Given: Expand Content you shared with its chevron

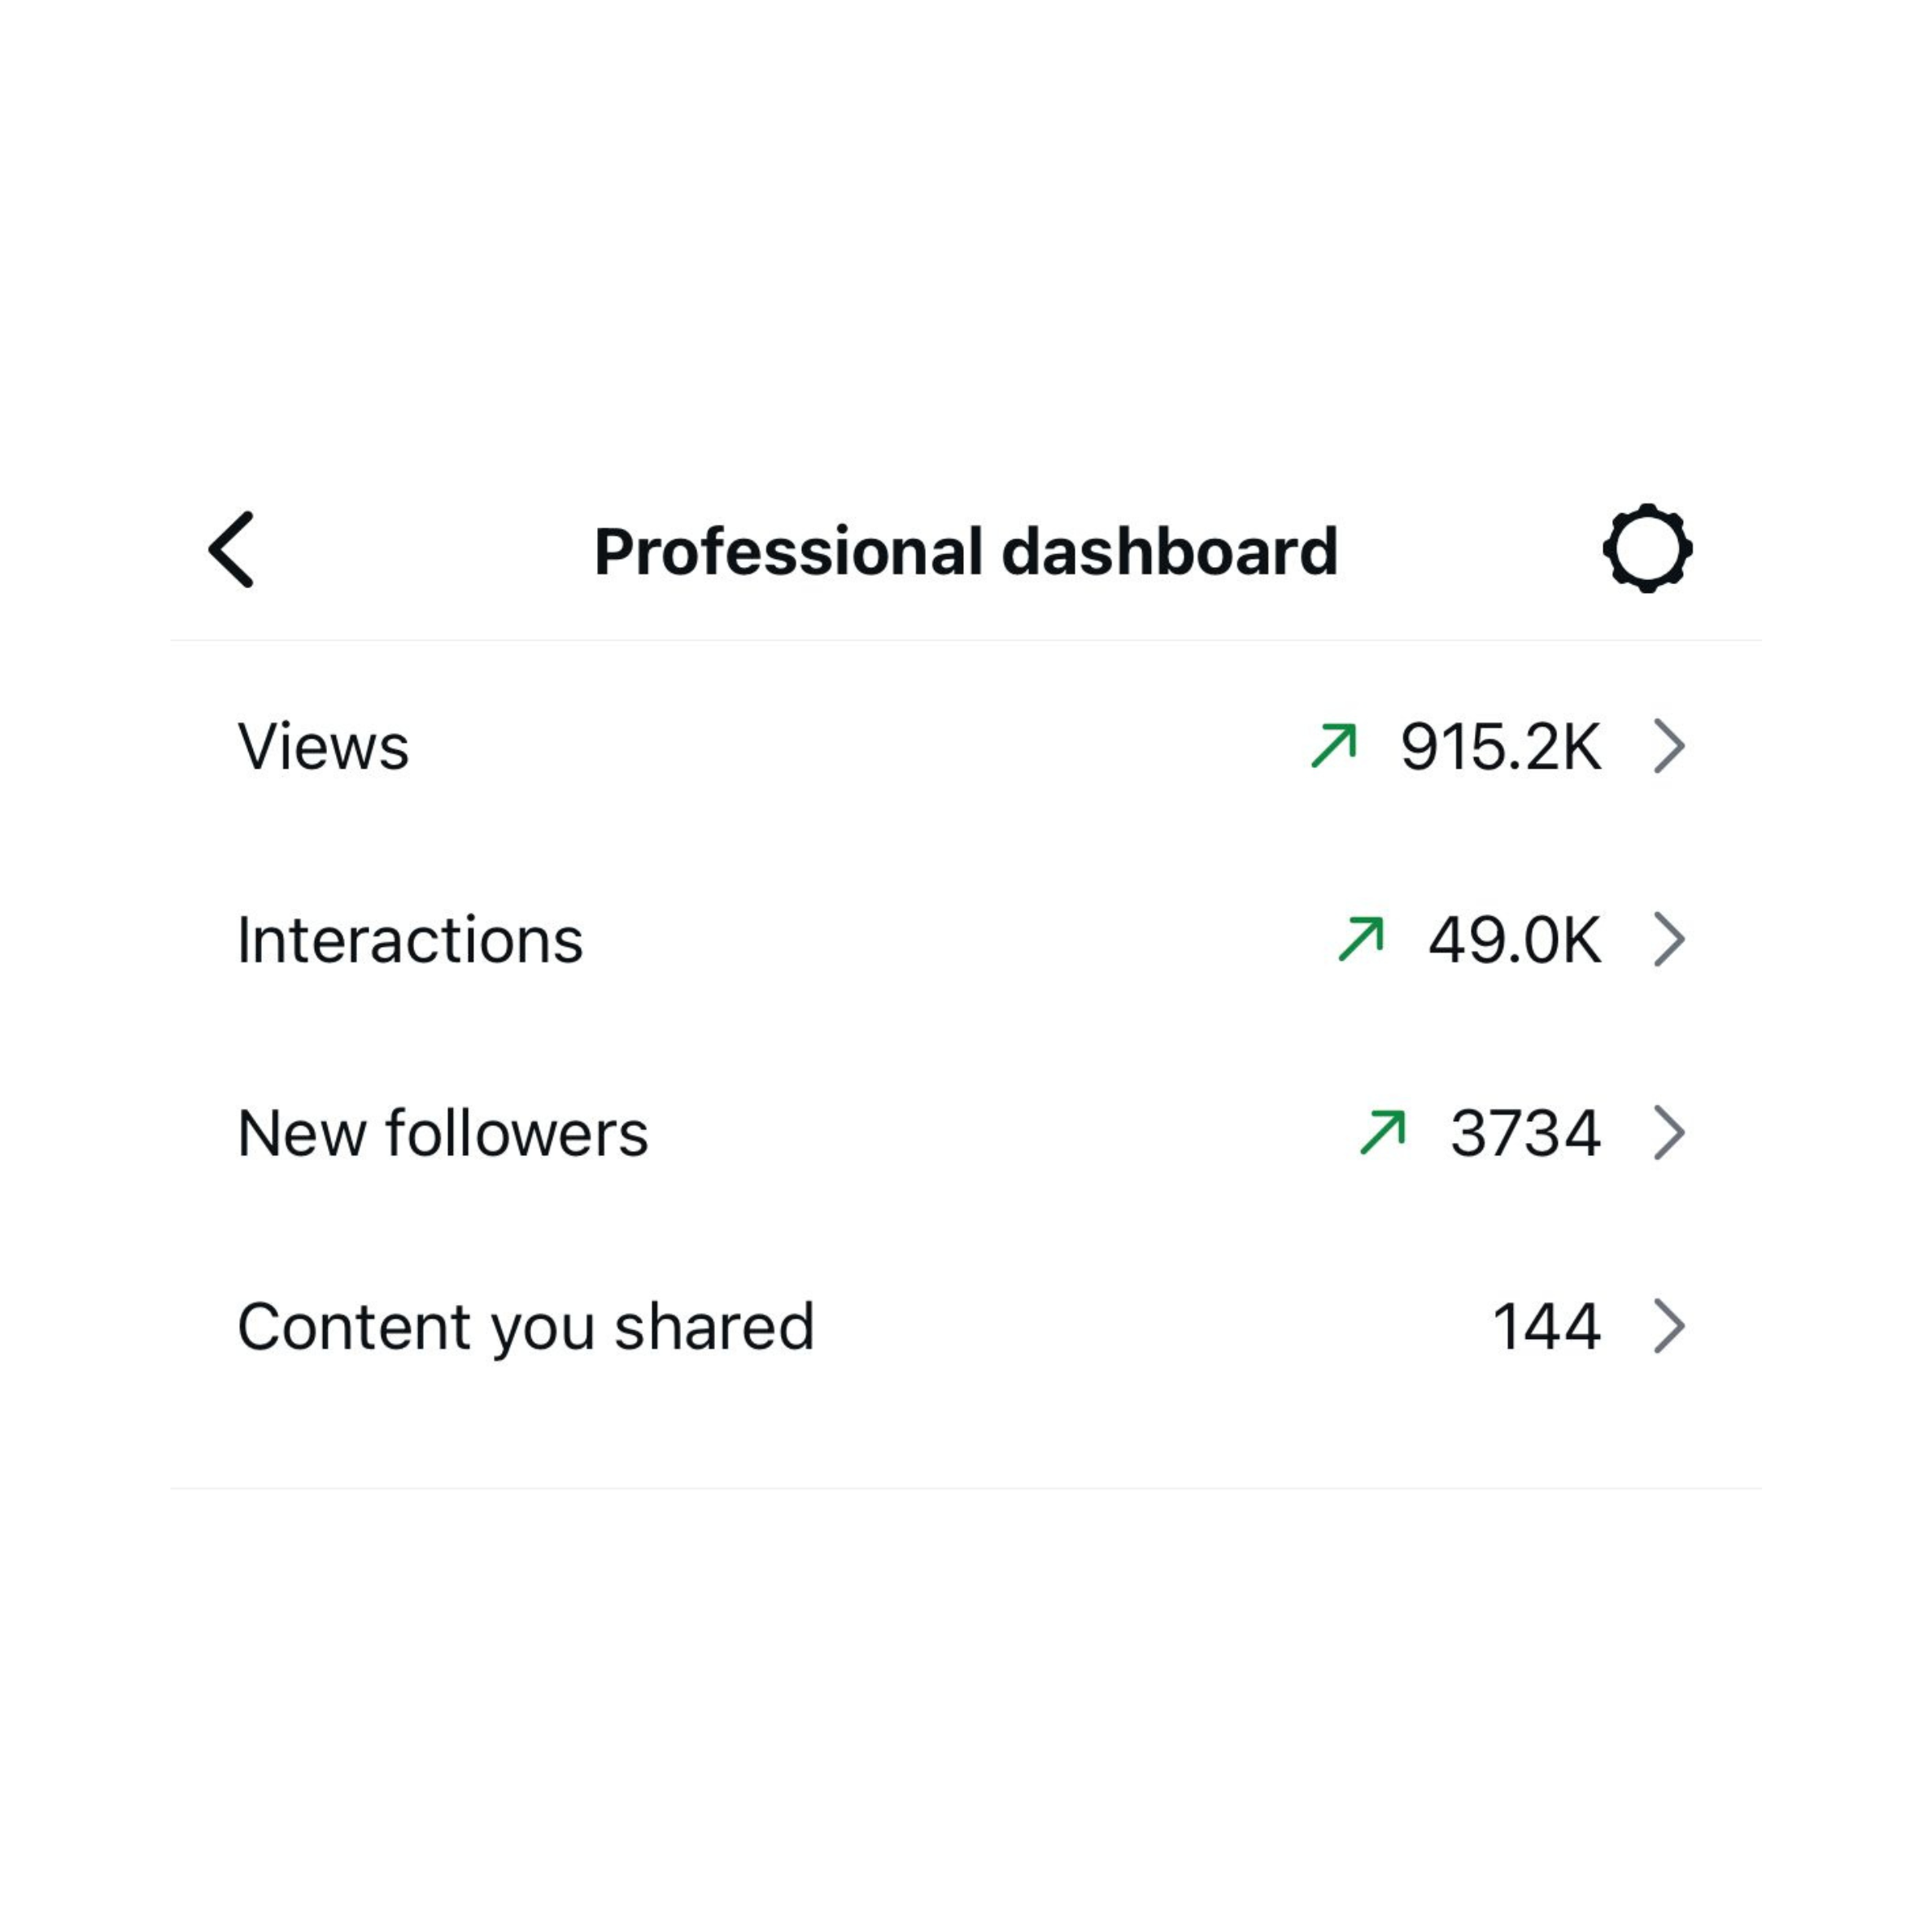Looking at the screenshot, I should [x=1669, y=1326].
